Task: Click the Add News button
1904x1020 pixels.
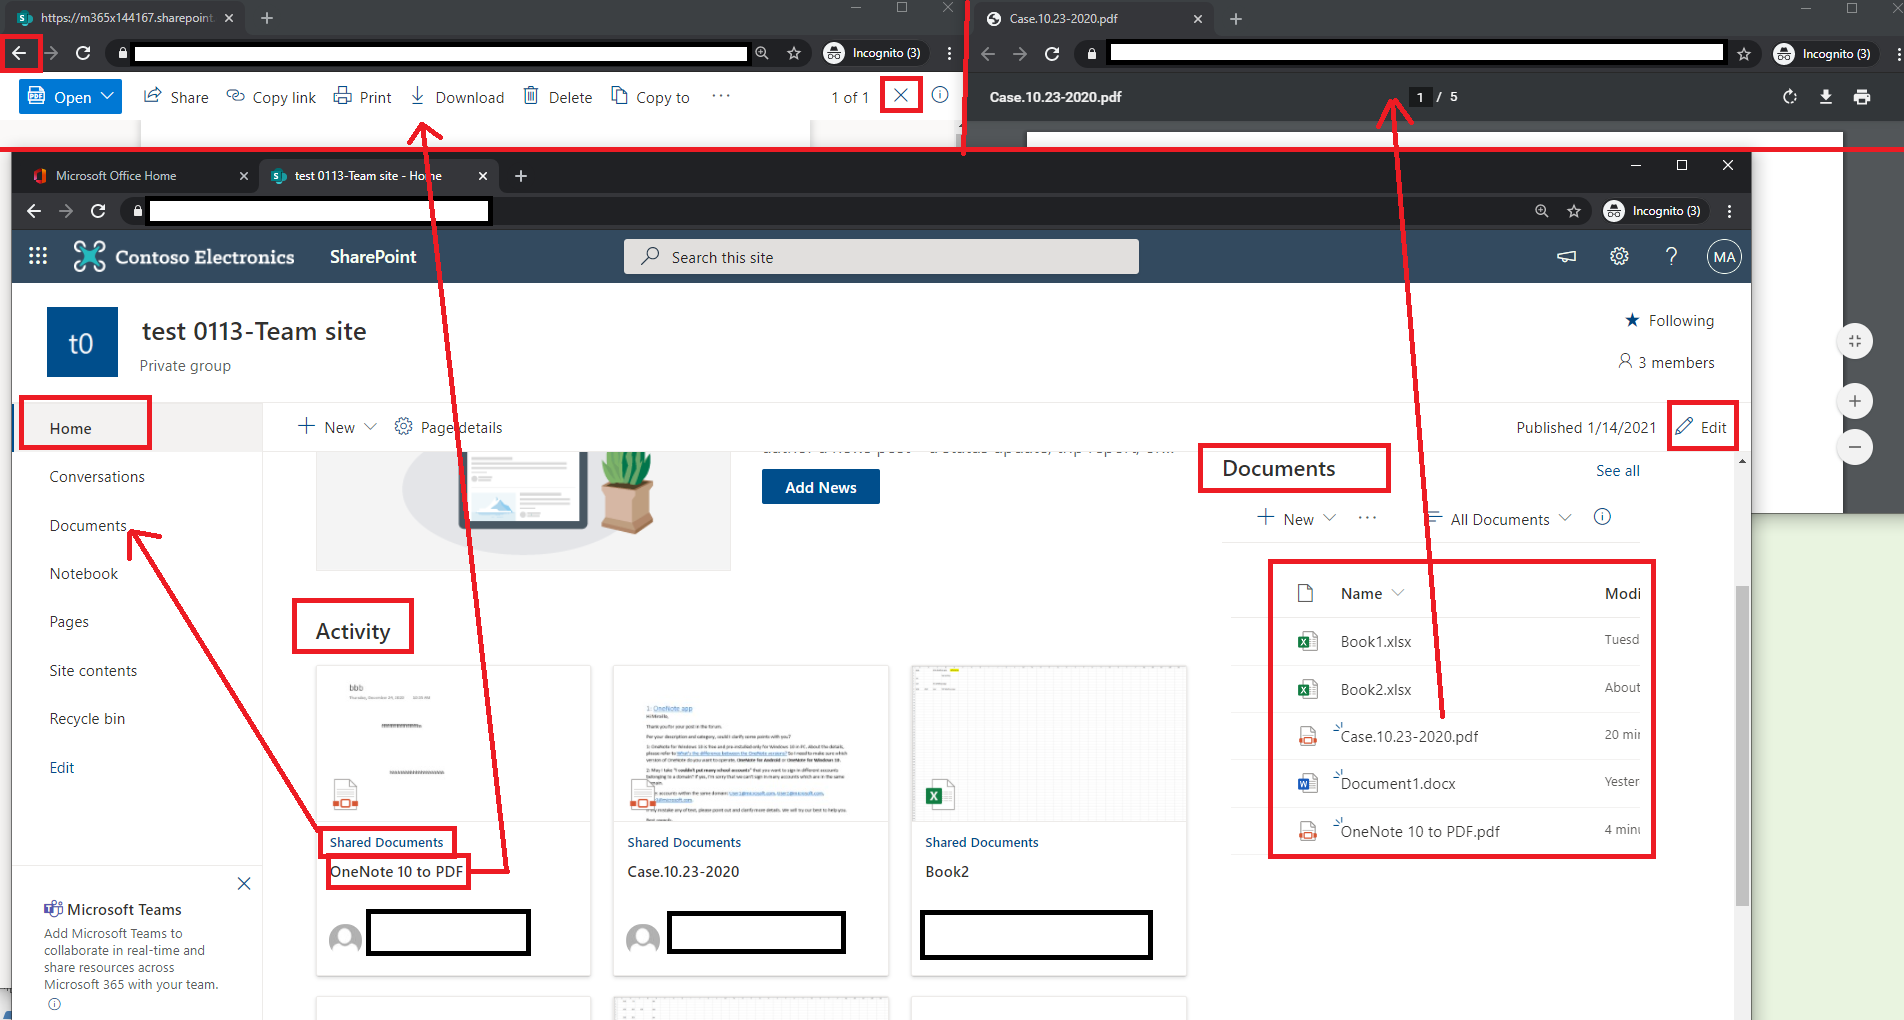Action: 820,487
